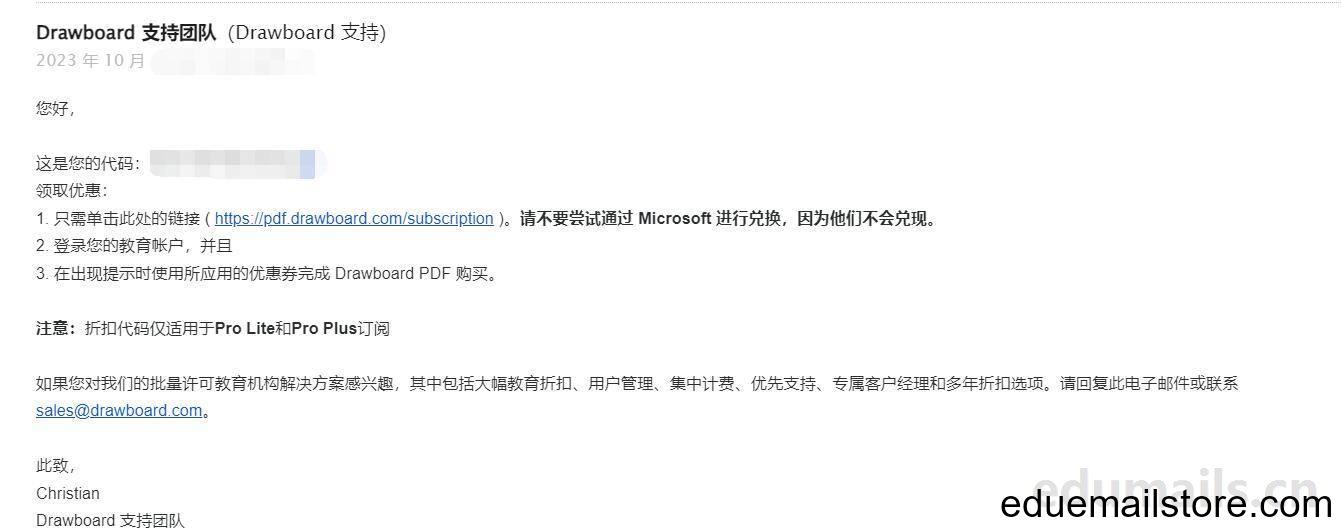Click the 您好 greeting line
This screenshot has width=1341, height=531.
56,109
